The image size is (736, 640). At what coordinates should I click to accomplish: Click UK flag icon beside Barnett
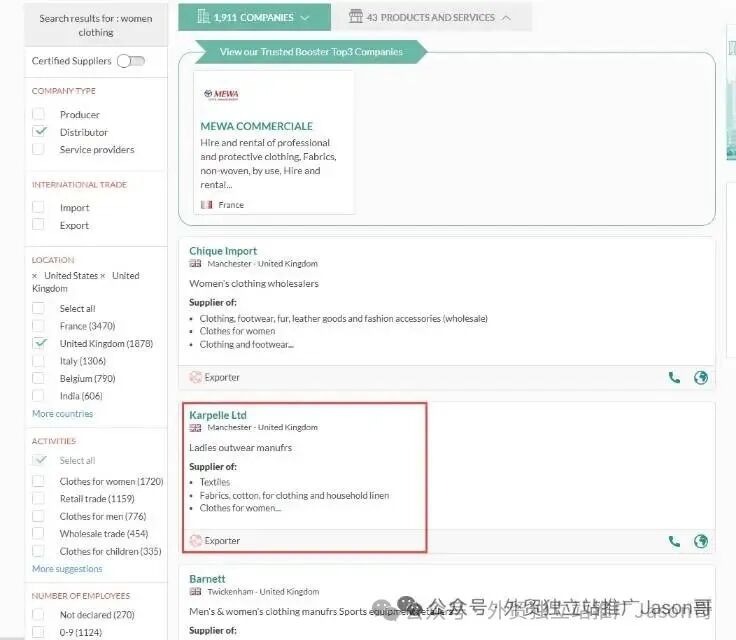pos(195,592)
